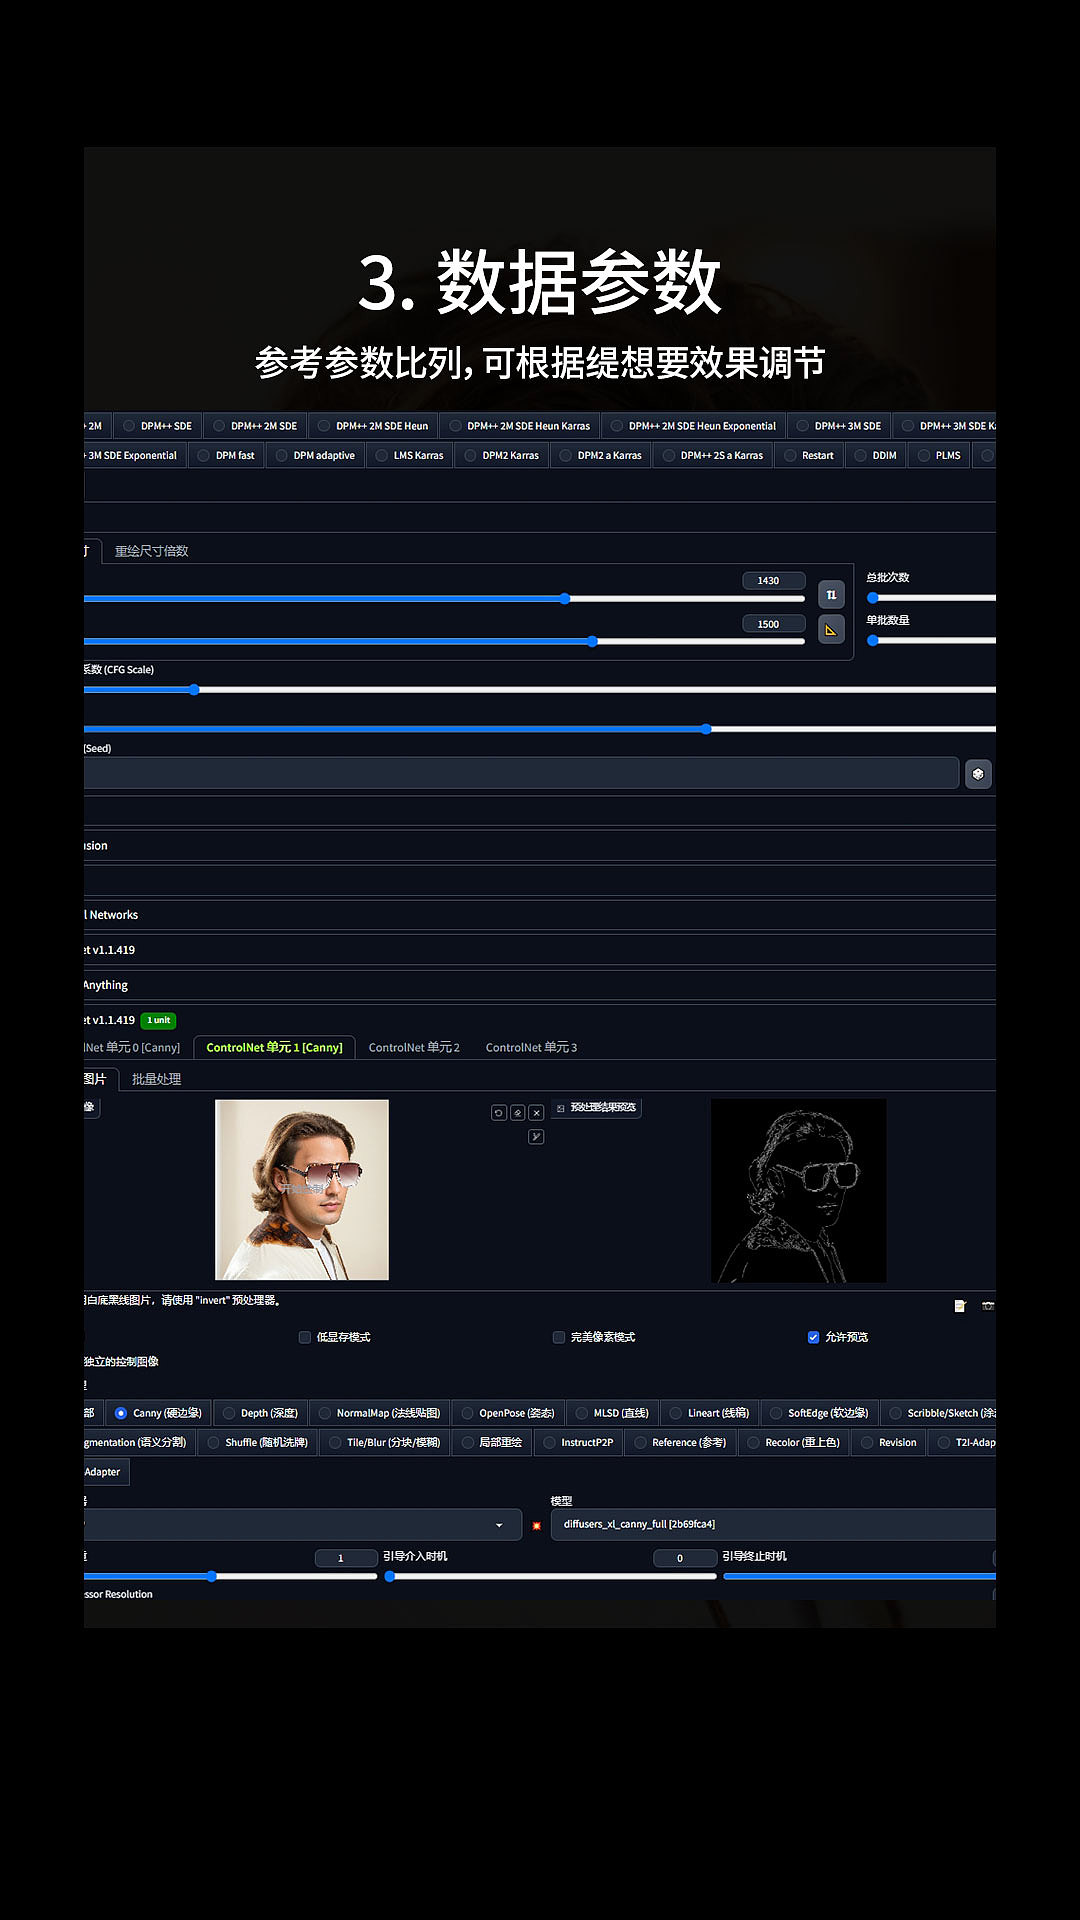The width and height of the screenshot is (1080, 1920).
Task: Select Canny (硬边缘) control type
Action: [x=158, y=1413]
